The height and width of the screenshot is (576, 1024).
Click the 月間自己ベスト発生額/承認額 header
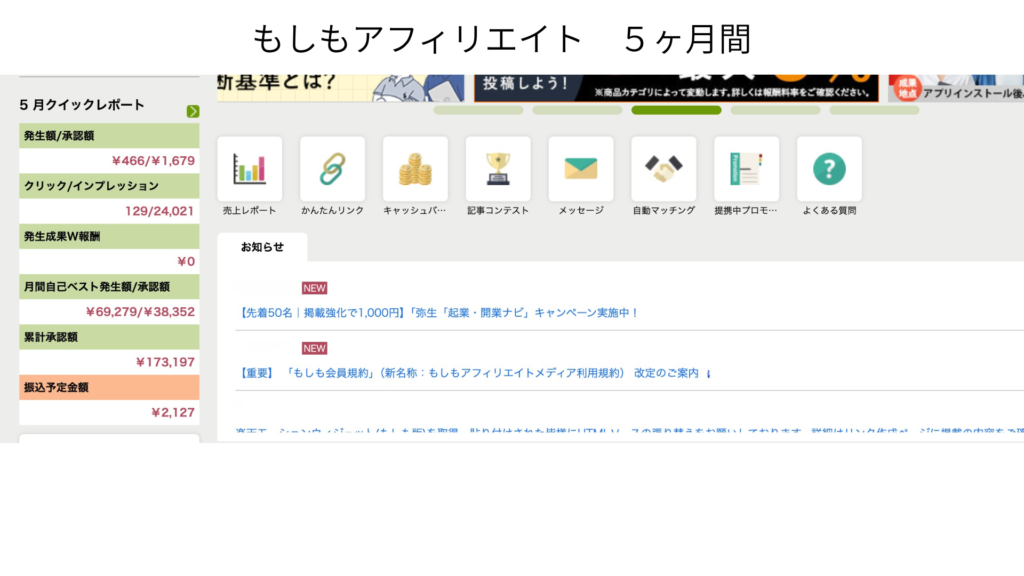[109, 287]
